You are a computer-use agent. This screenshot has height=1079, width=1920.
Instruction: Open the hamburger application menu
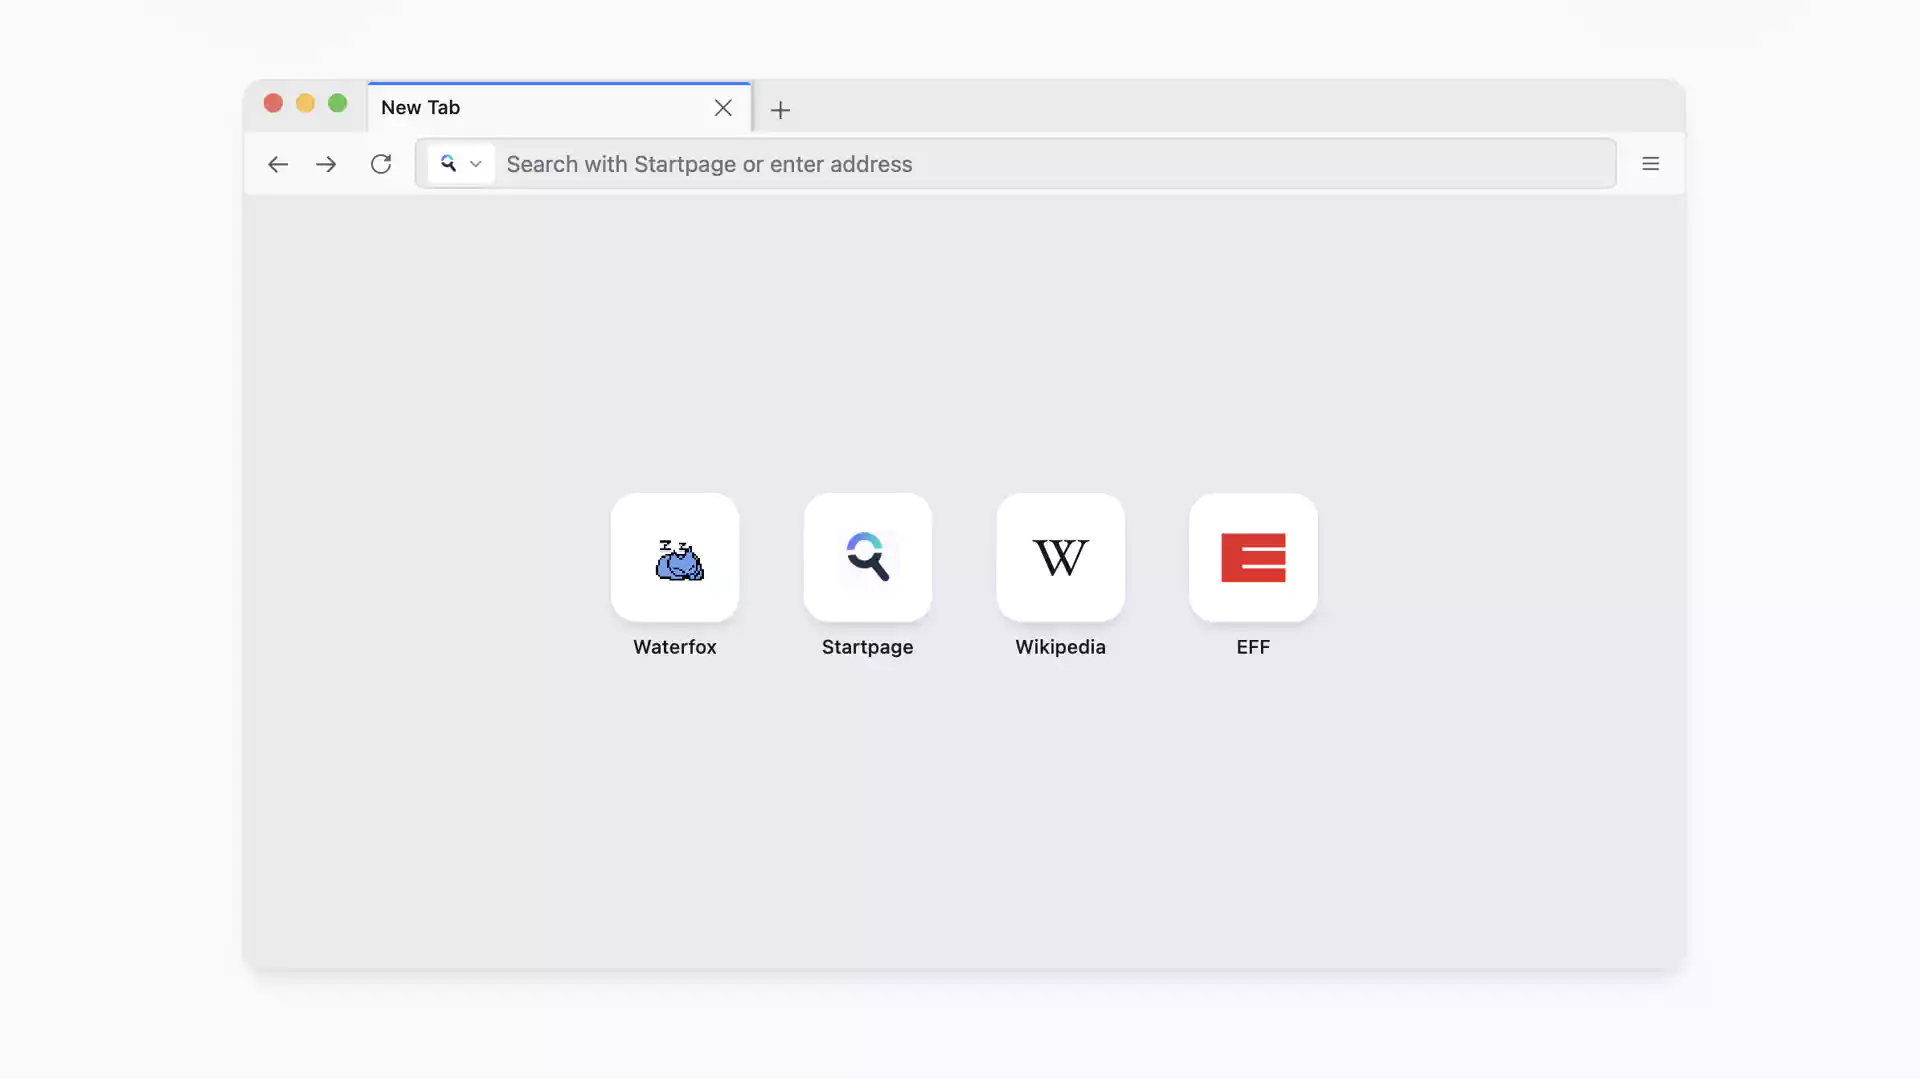pyautogui.click(x=1650, y=164)
